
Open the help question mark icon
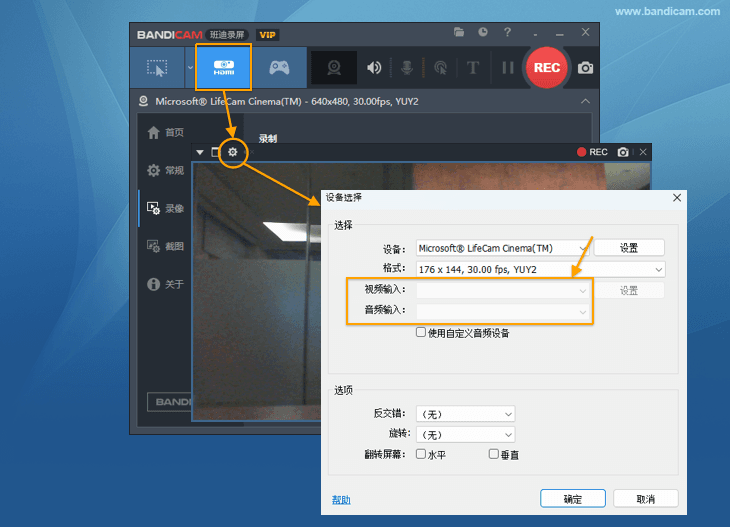(507, 32)
